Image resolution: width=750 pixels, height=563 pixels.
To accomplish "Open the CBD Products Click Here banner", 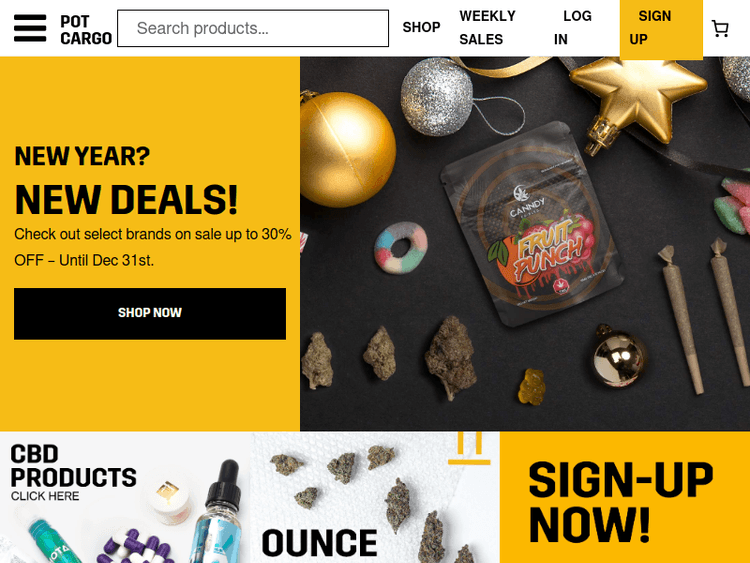I will pos(125,497).
